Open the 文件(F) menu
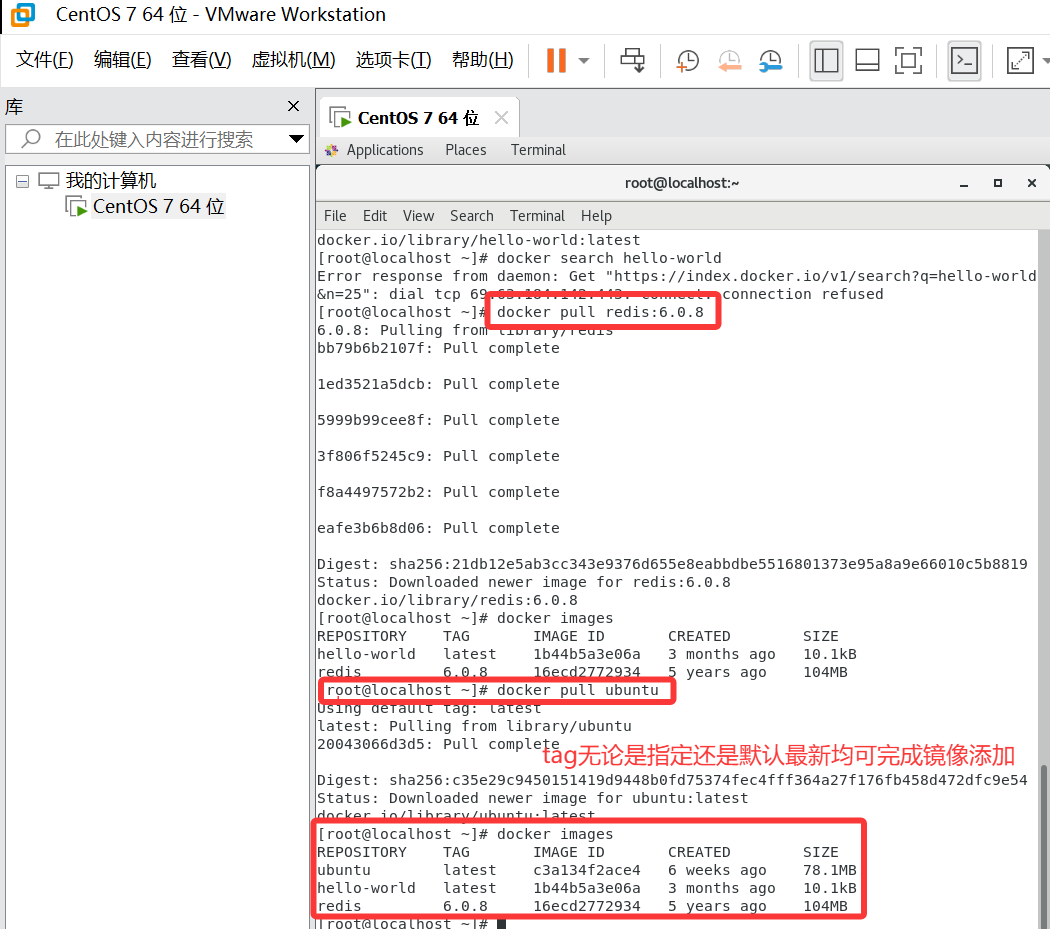Viewport: 1050px width, 929px height. [44, 60]
